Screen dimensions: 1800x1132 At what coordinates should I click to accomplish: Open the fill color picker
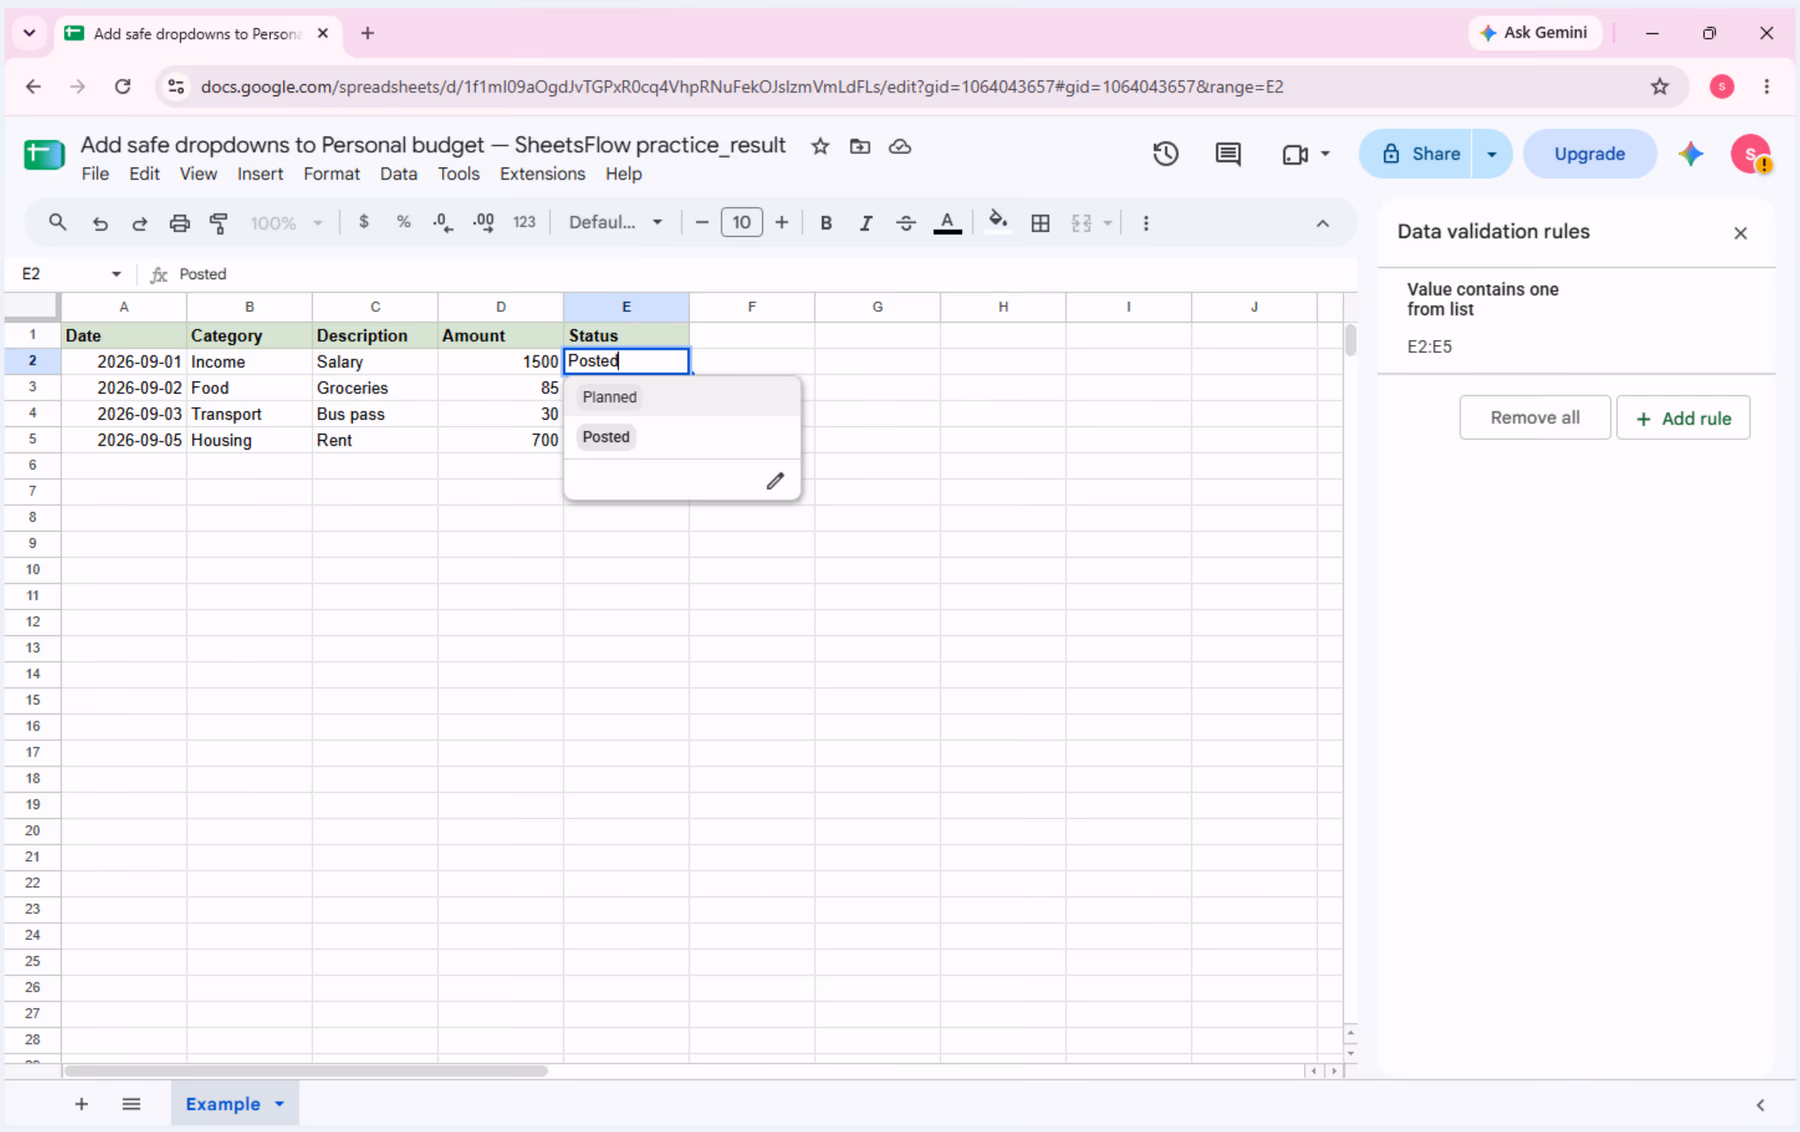pyautogui.click(x=997, y=222)
